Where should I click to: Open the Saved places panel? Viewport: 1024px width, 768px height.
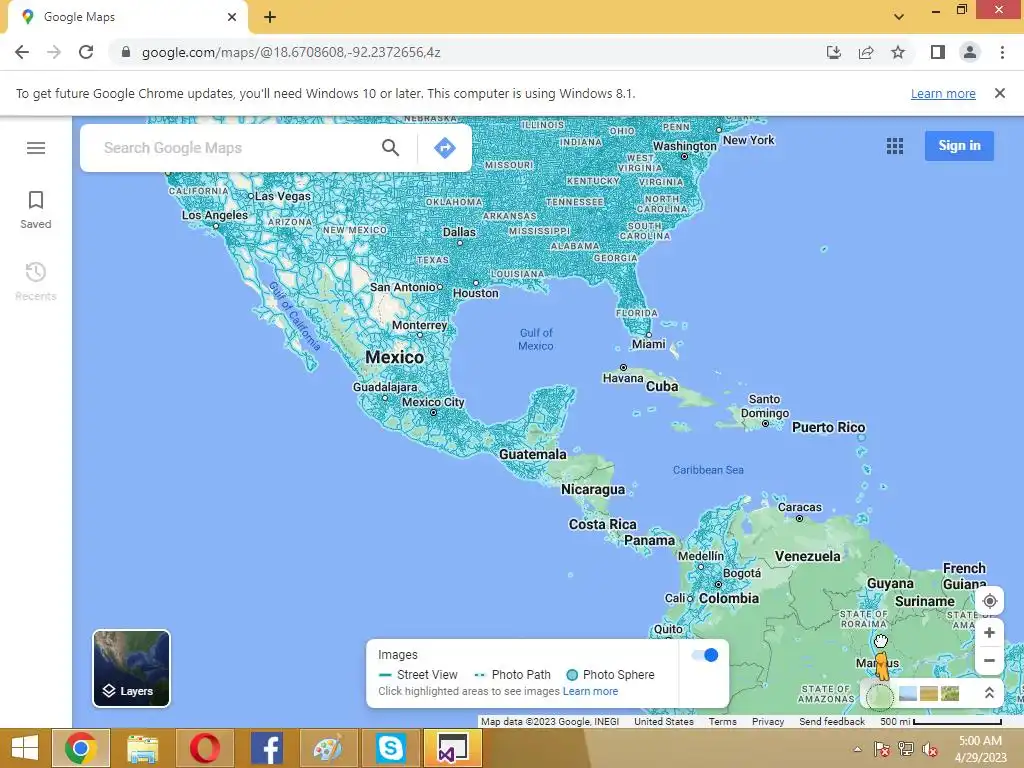coord(36,210)
